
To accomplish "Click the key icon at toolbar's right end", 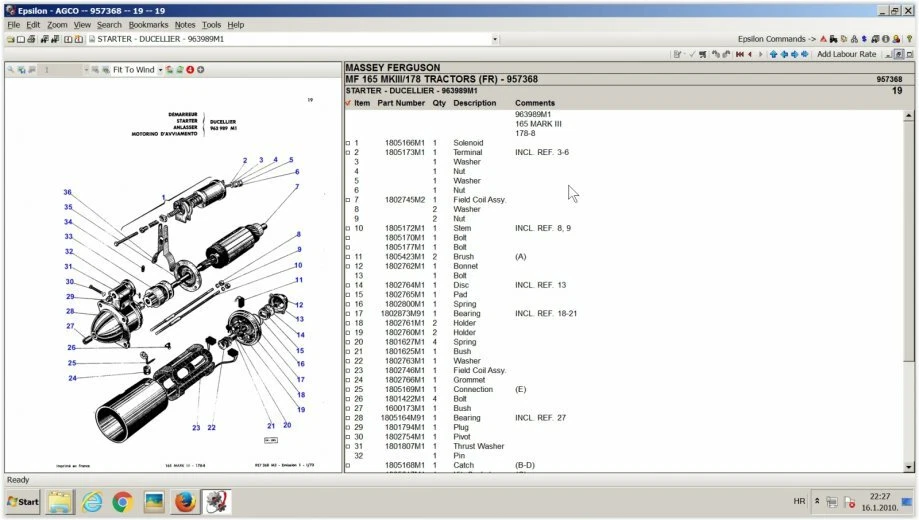I will pyautogui.click(x=910, y=39).
